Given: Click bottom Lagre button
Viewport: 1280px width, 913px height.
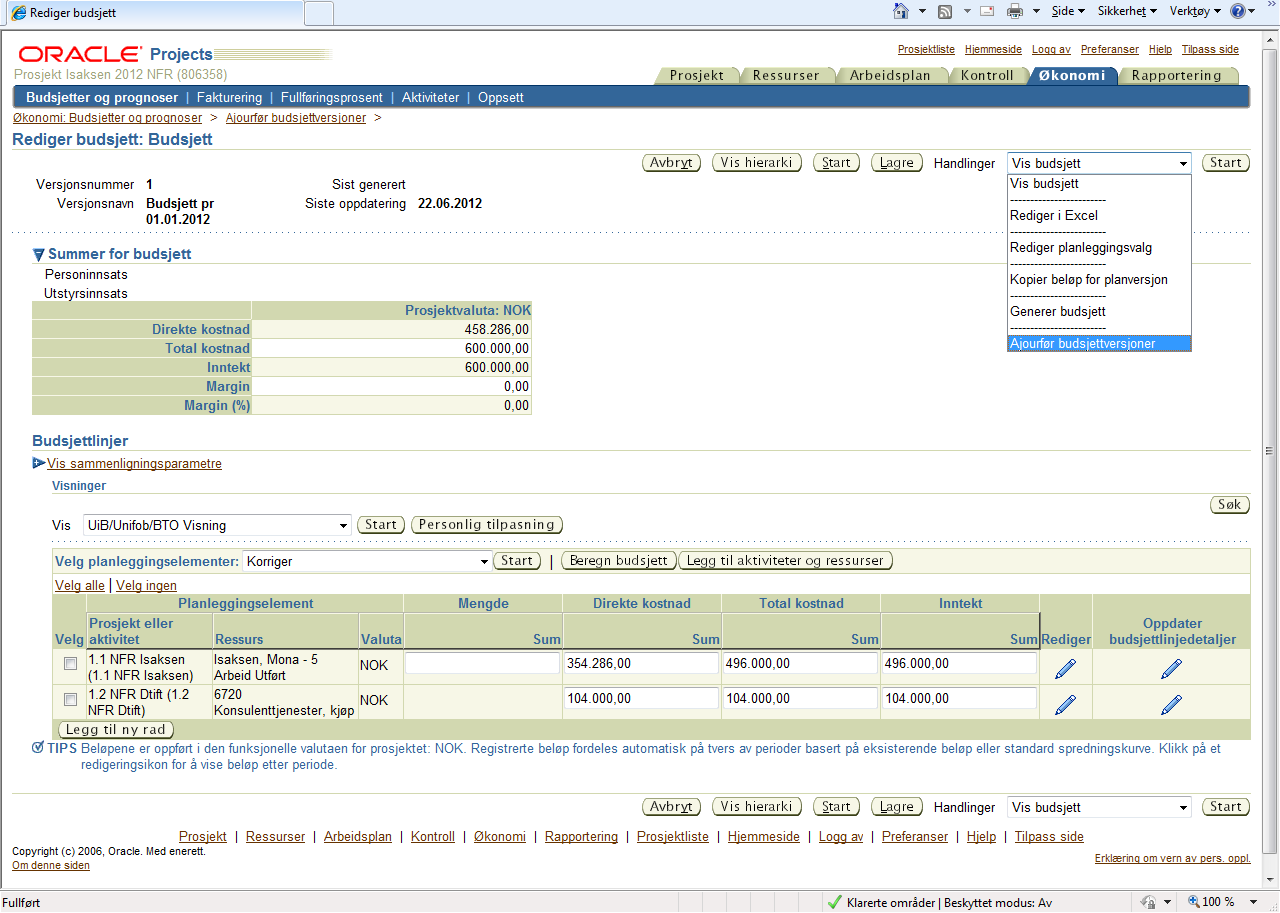Looking at the screenshot, I should point(897,807).
